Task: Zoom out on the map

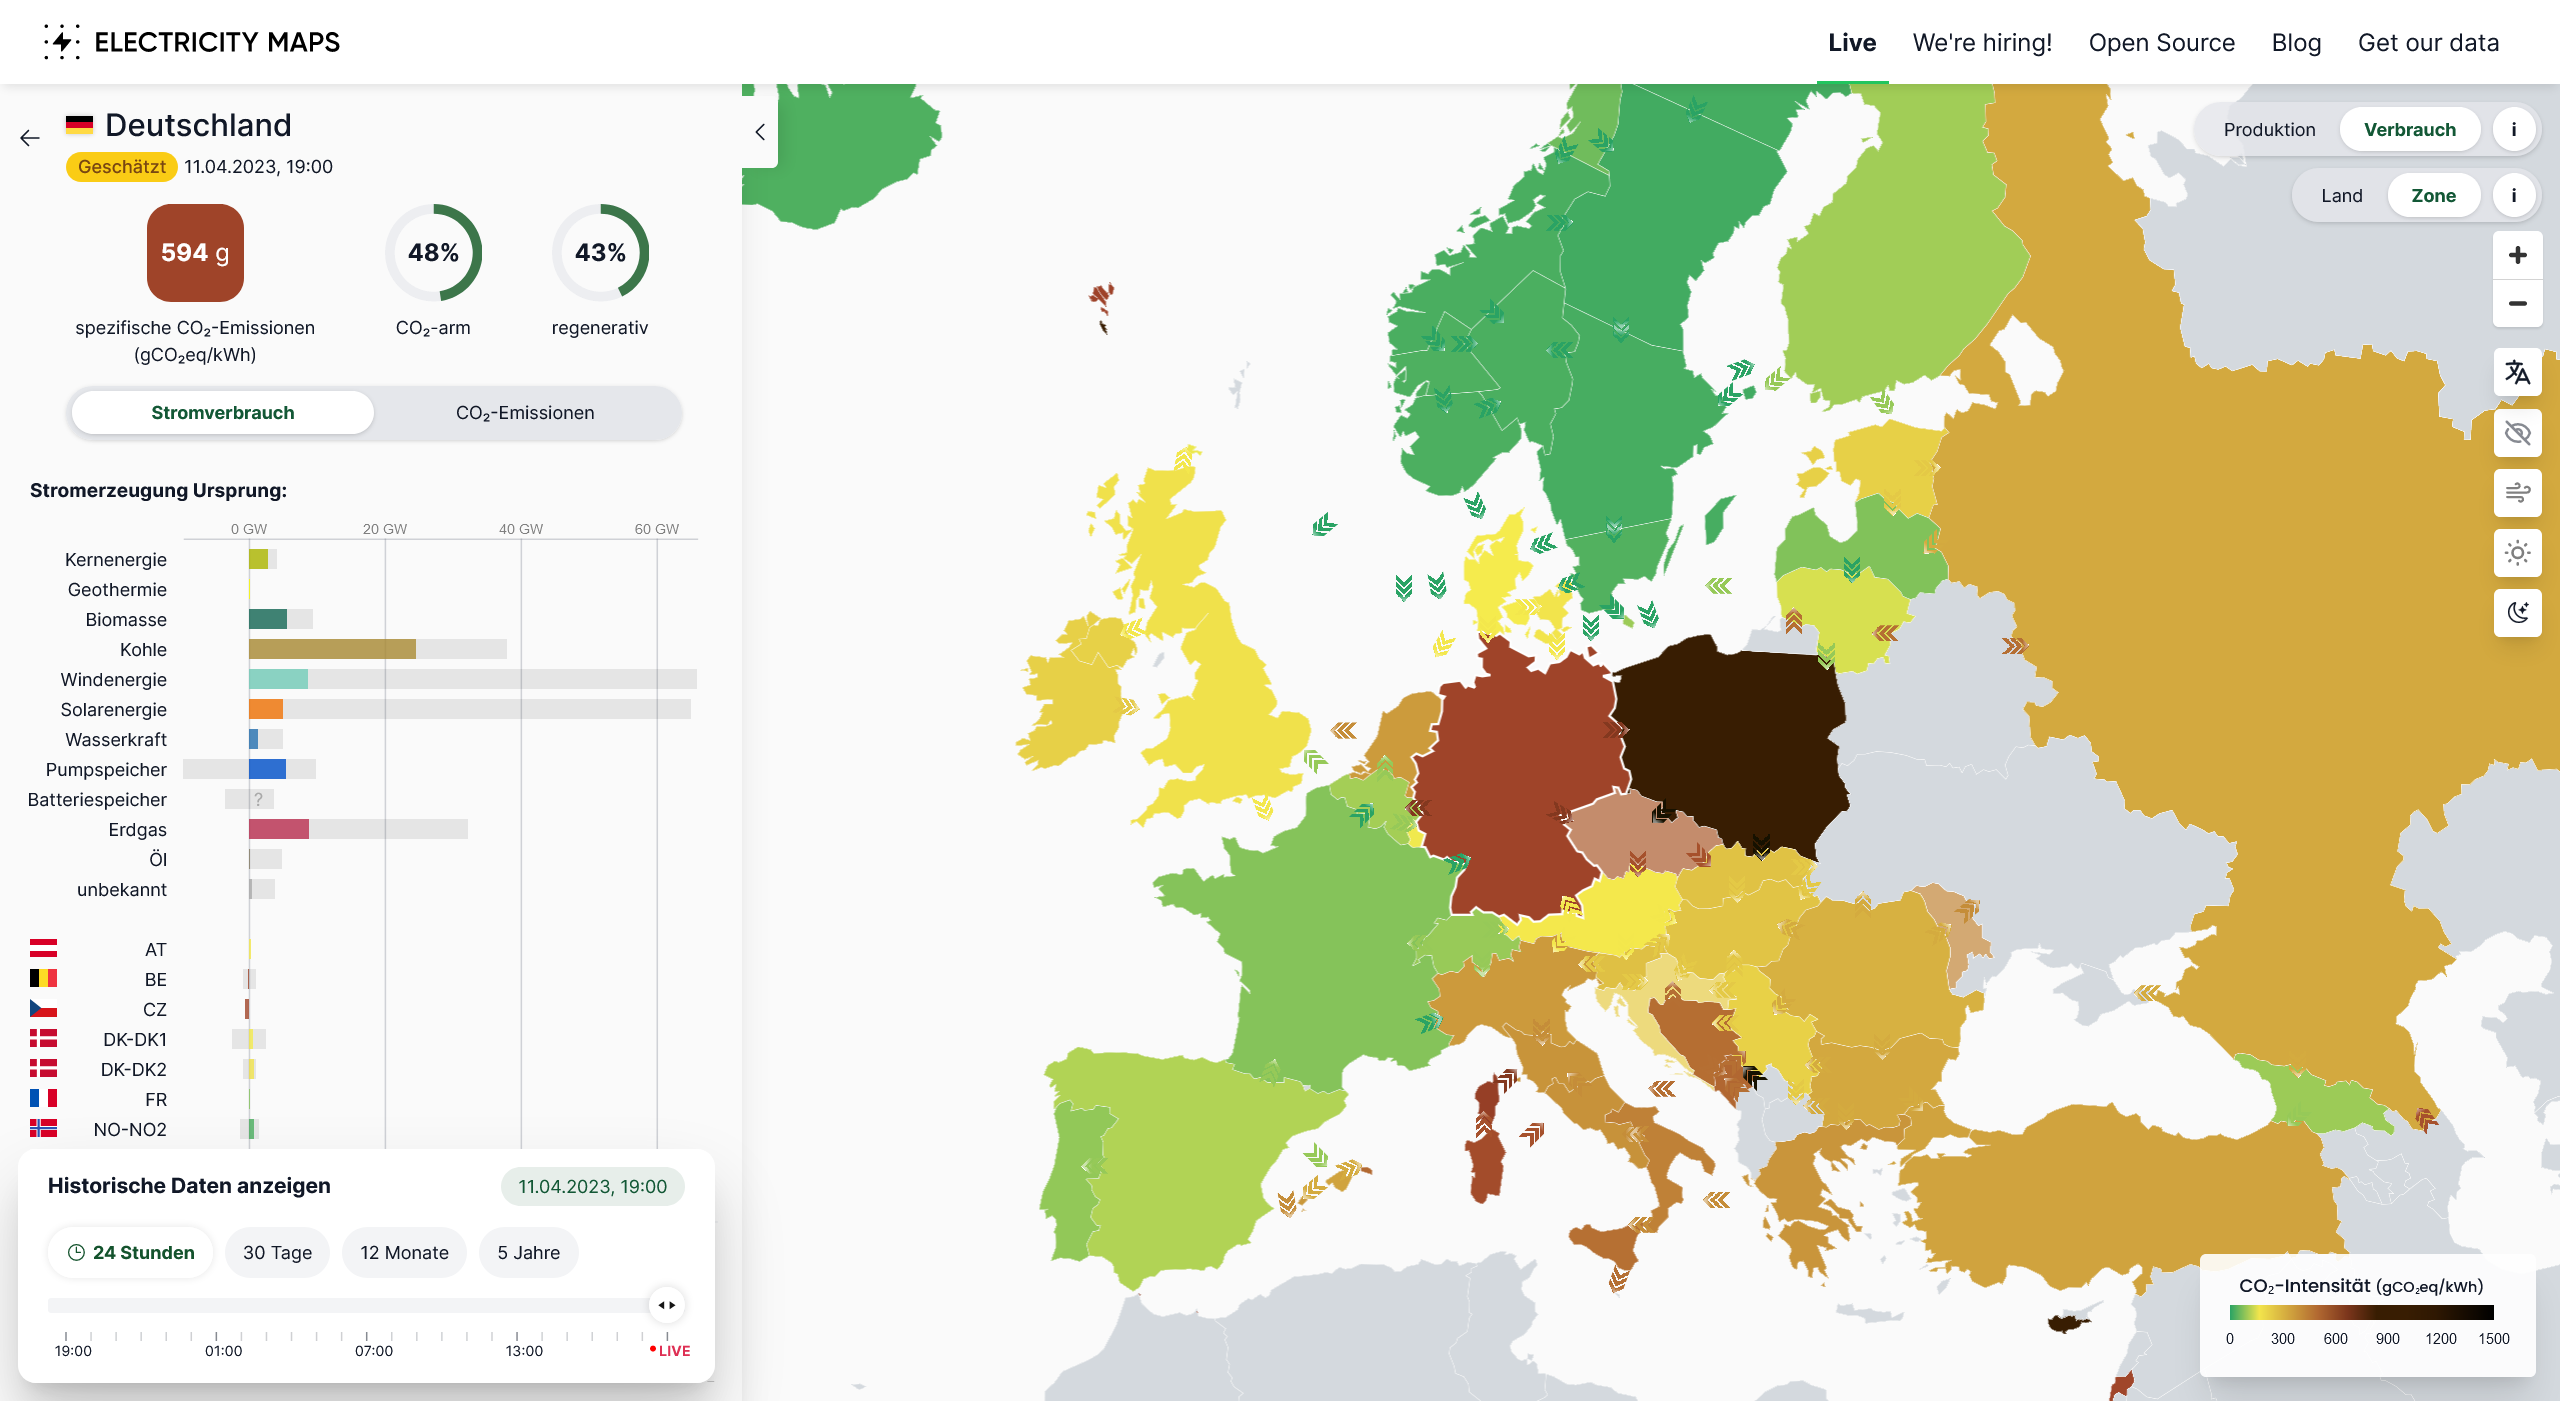Action: click(2517, 303)
